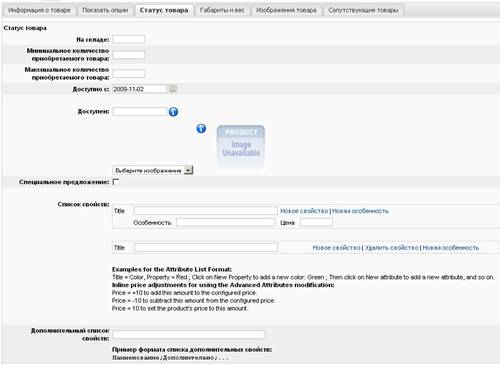Click the Список свойств label
This screenshot has width=500, height=365.
pos(83,204)
